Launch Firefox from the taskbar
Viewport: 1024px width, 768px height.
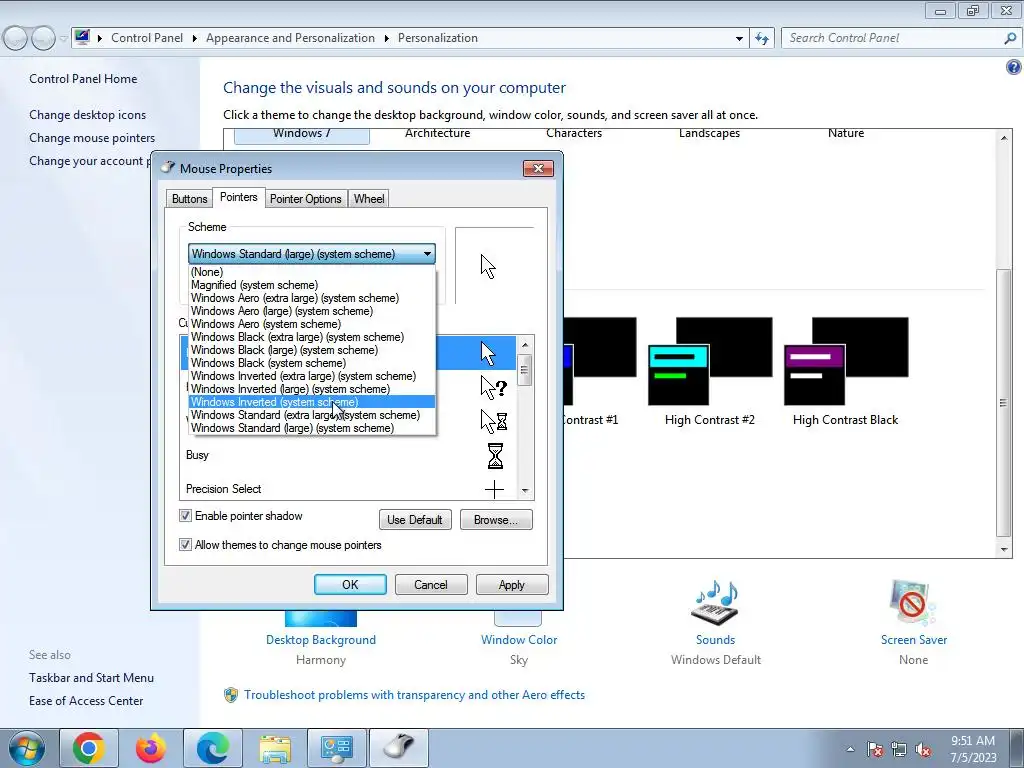click(x=151, y=748)
